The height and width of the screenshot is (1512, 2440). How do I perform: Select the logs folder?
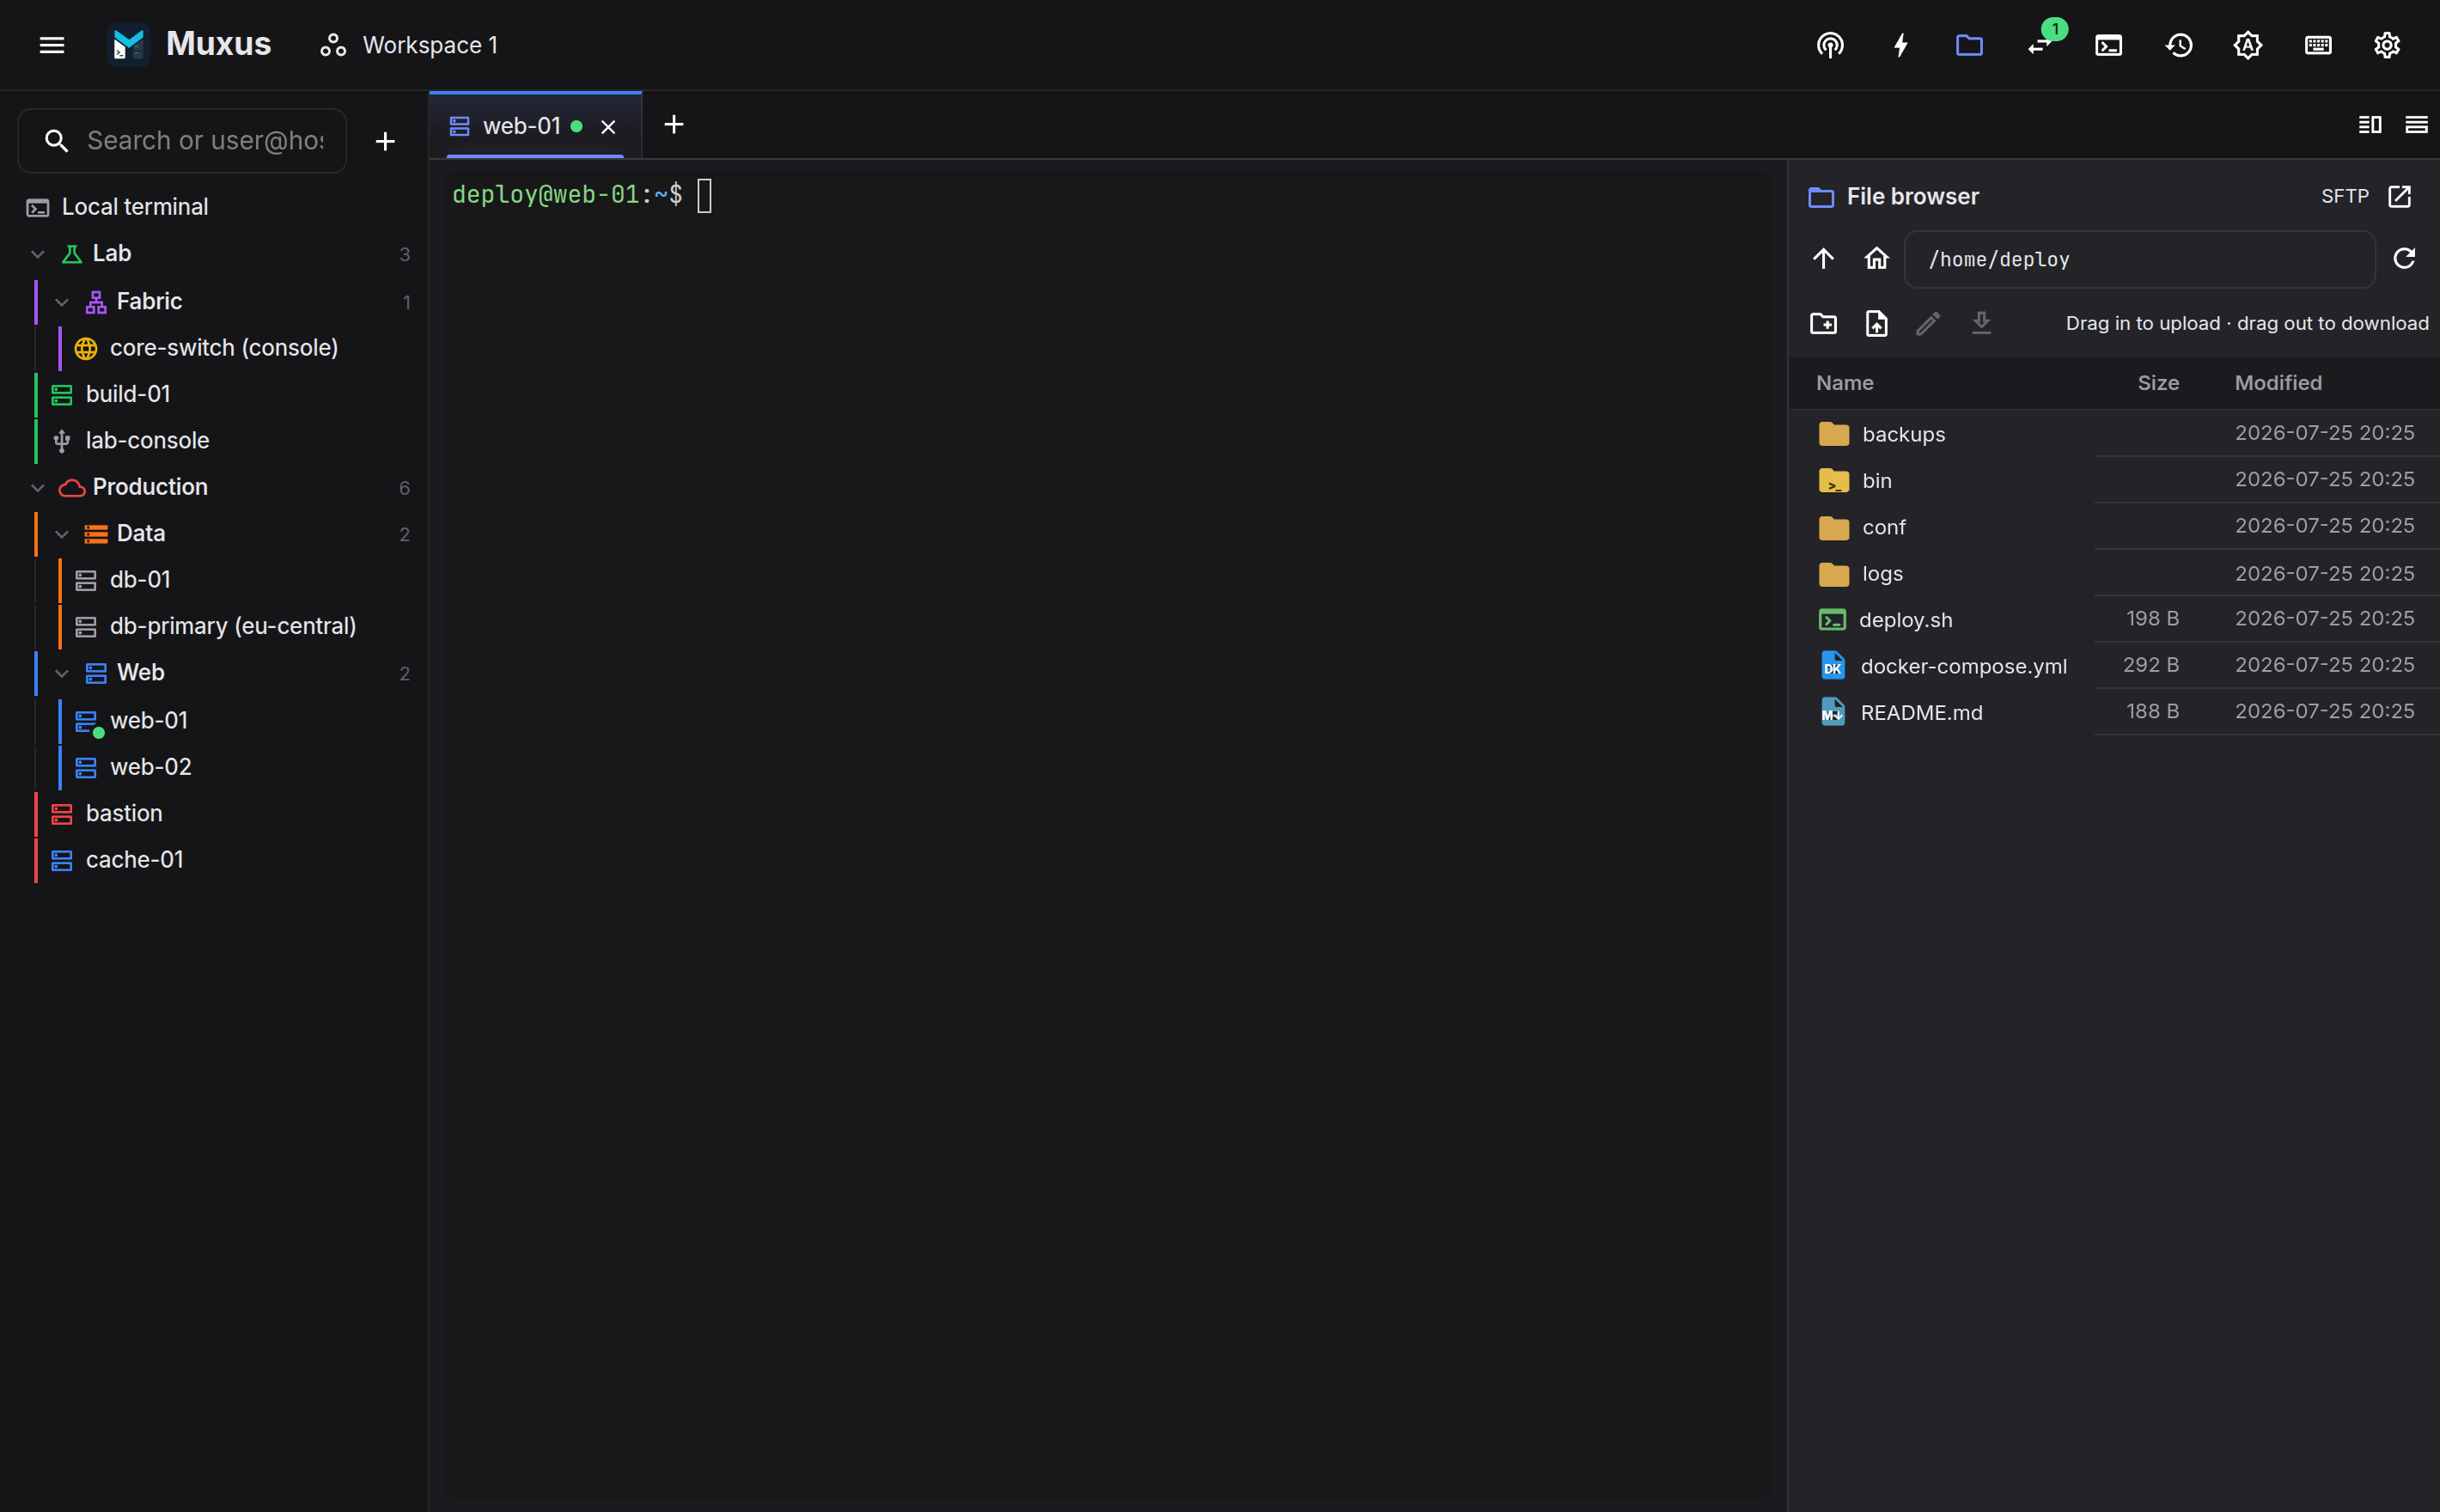[x=2113, y=573]
